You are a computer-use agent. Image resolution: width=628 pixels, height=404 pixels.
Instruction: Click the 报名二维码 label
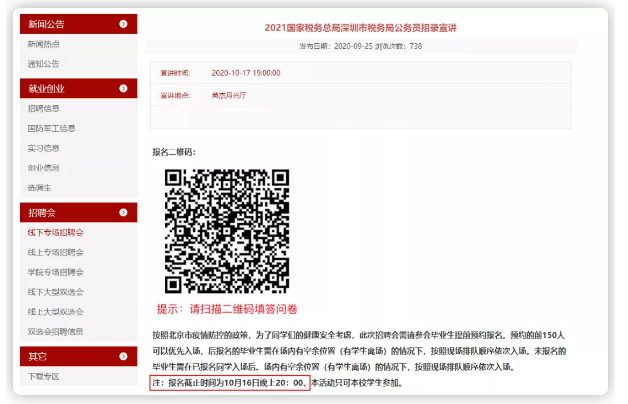[x=174, y=152]
